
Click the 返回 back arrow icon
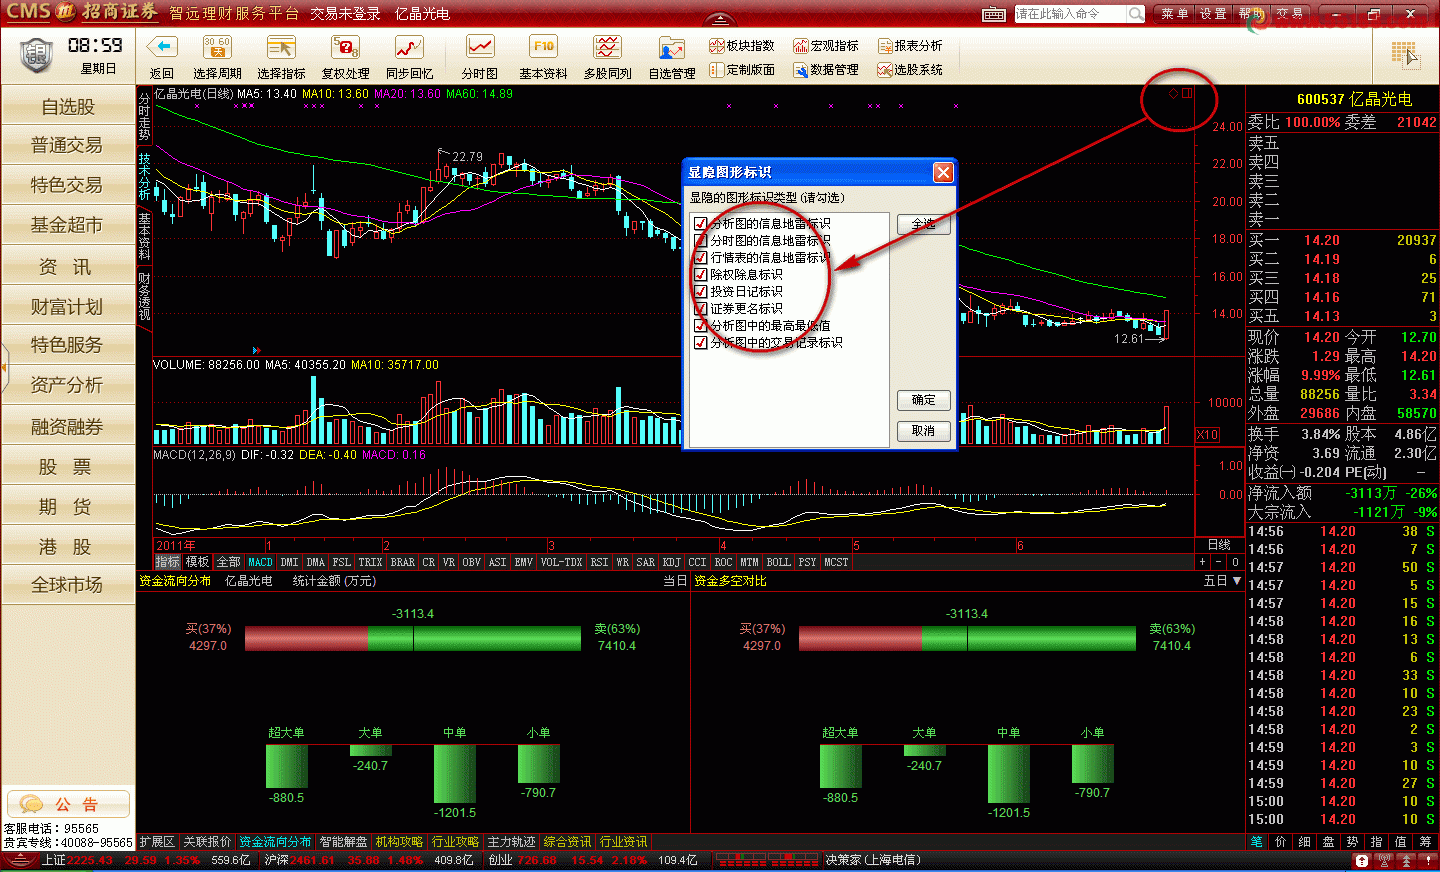162,47
